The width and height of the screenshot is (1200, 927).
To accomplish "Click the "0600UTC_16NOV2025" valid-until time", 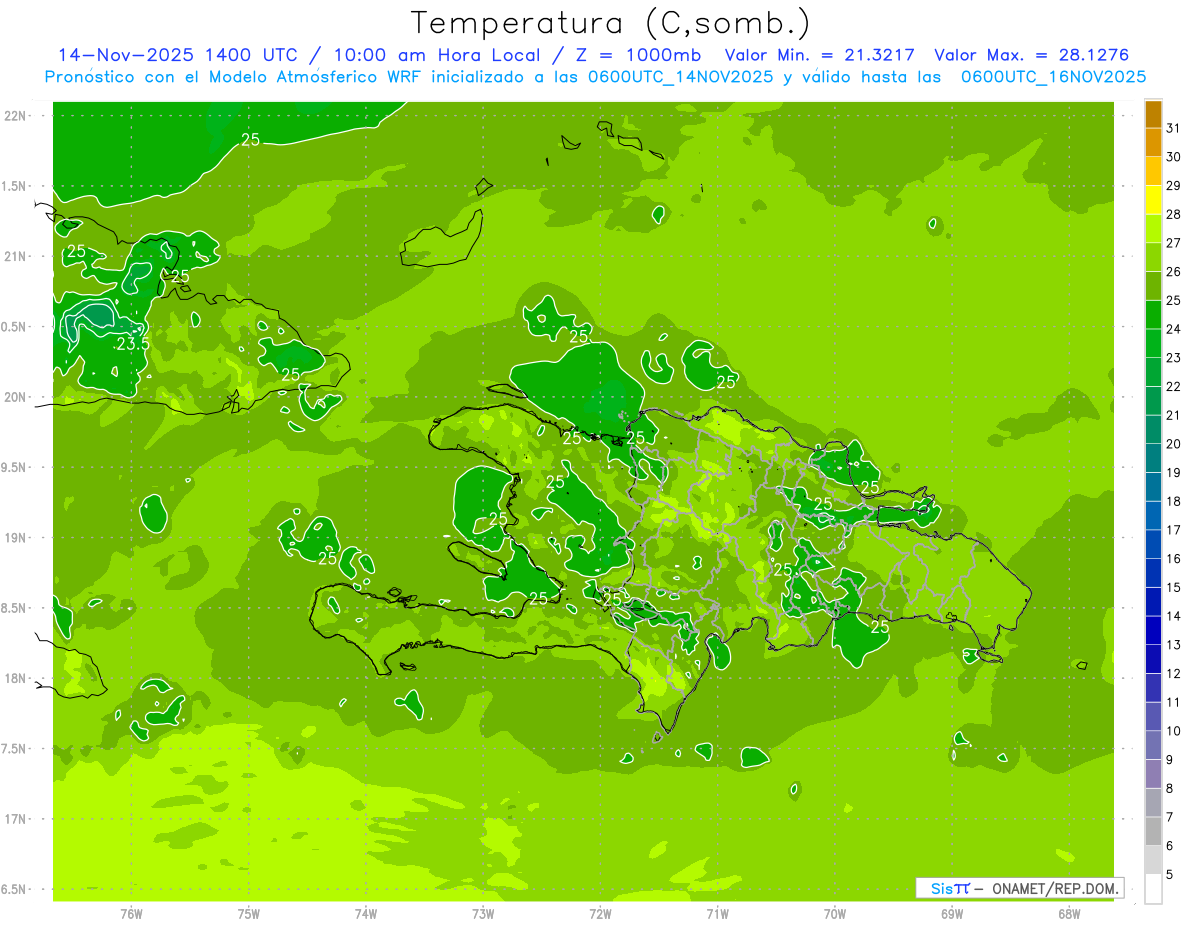I will [1053, 77].
